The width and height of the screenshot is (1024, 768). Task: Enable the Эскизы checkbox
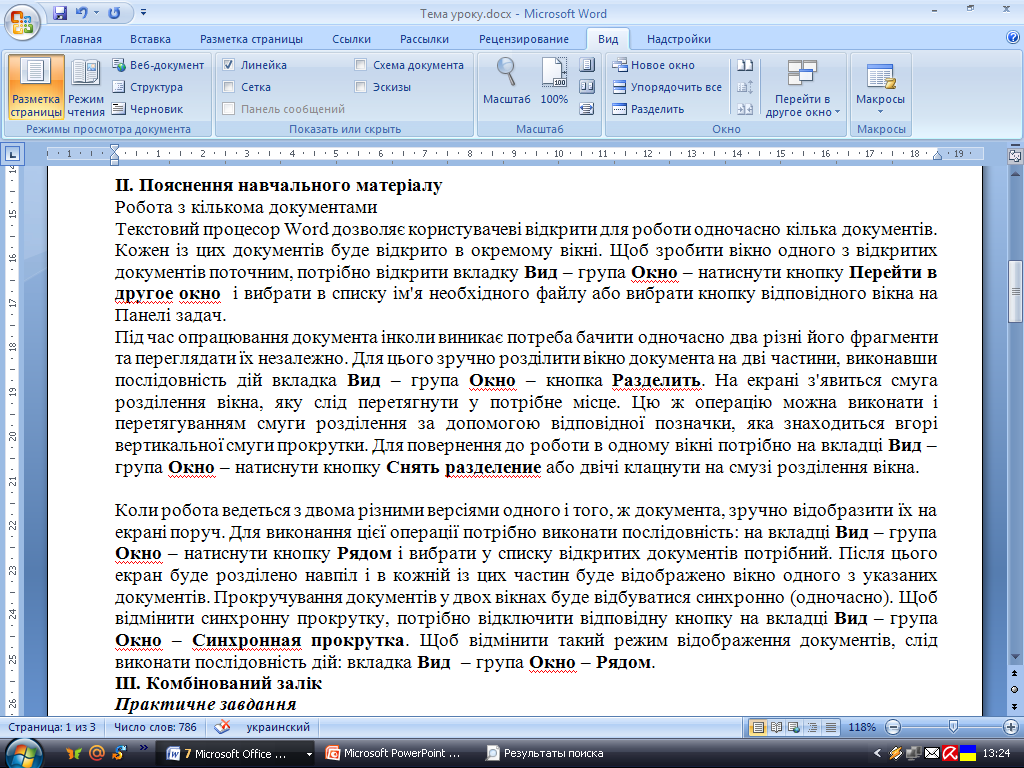pyautogui.click(x=360, y=87)
